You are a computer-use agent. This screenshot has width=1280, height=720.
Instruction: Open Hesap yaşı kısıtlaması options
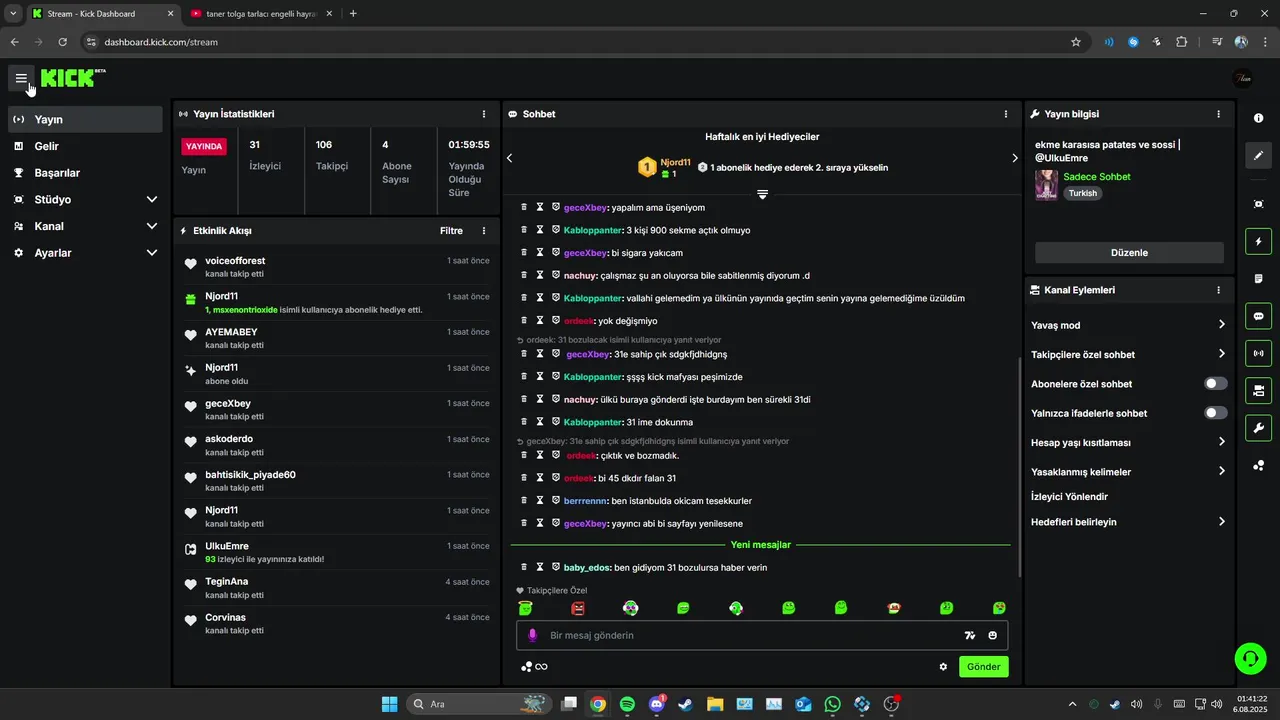1129,442
